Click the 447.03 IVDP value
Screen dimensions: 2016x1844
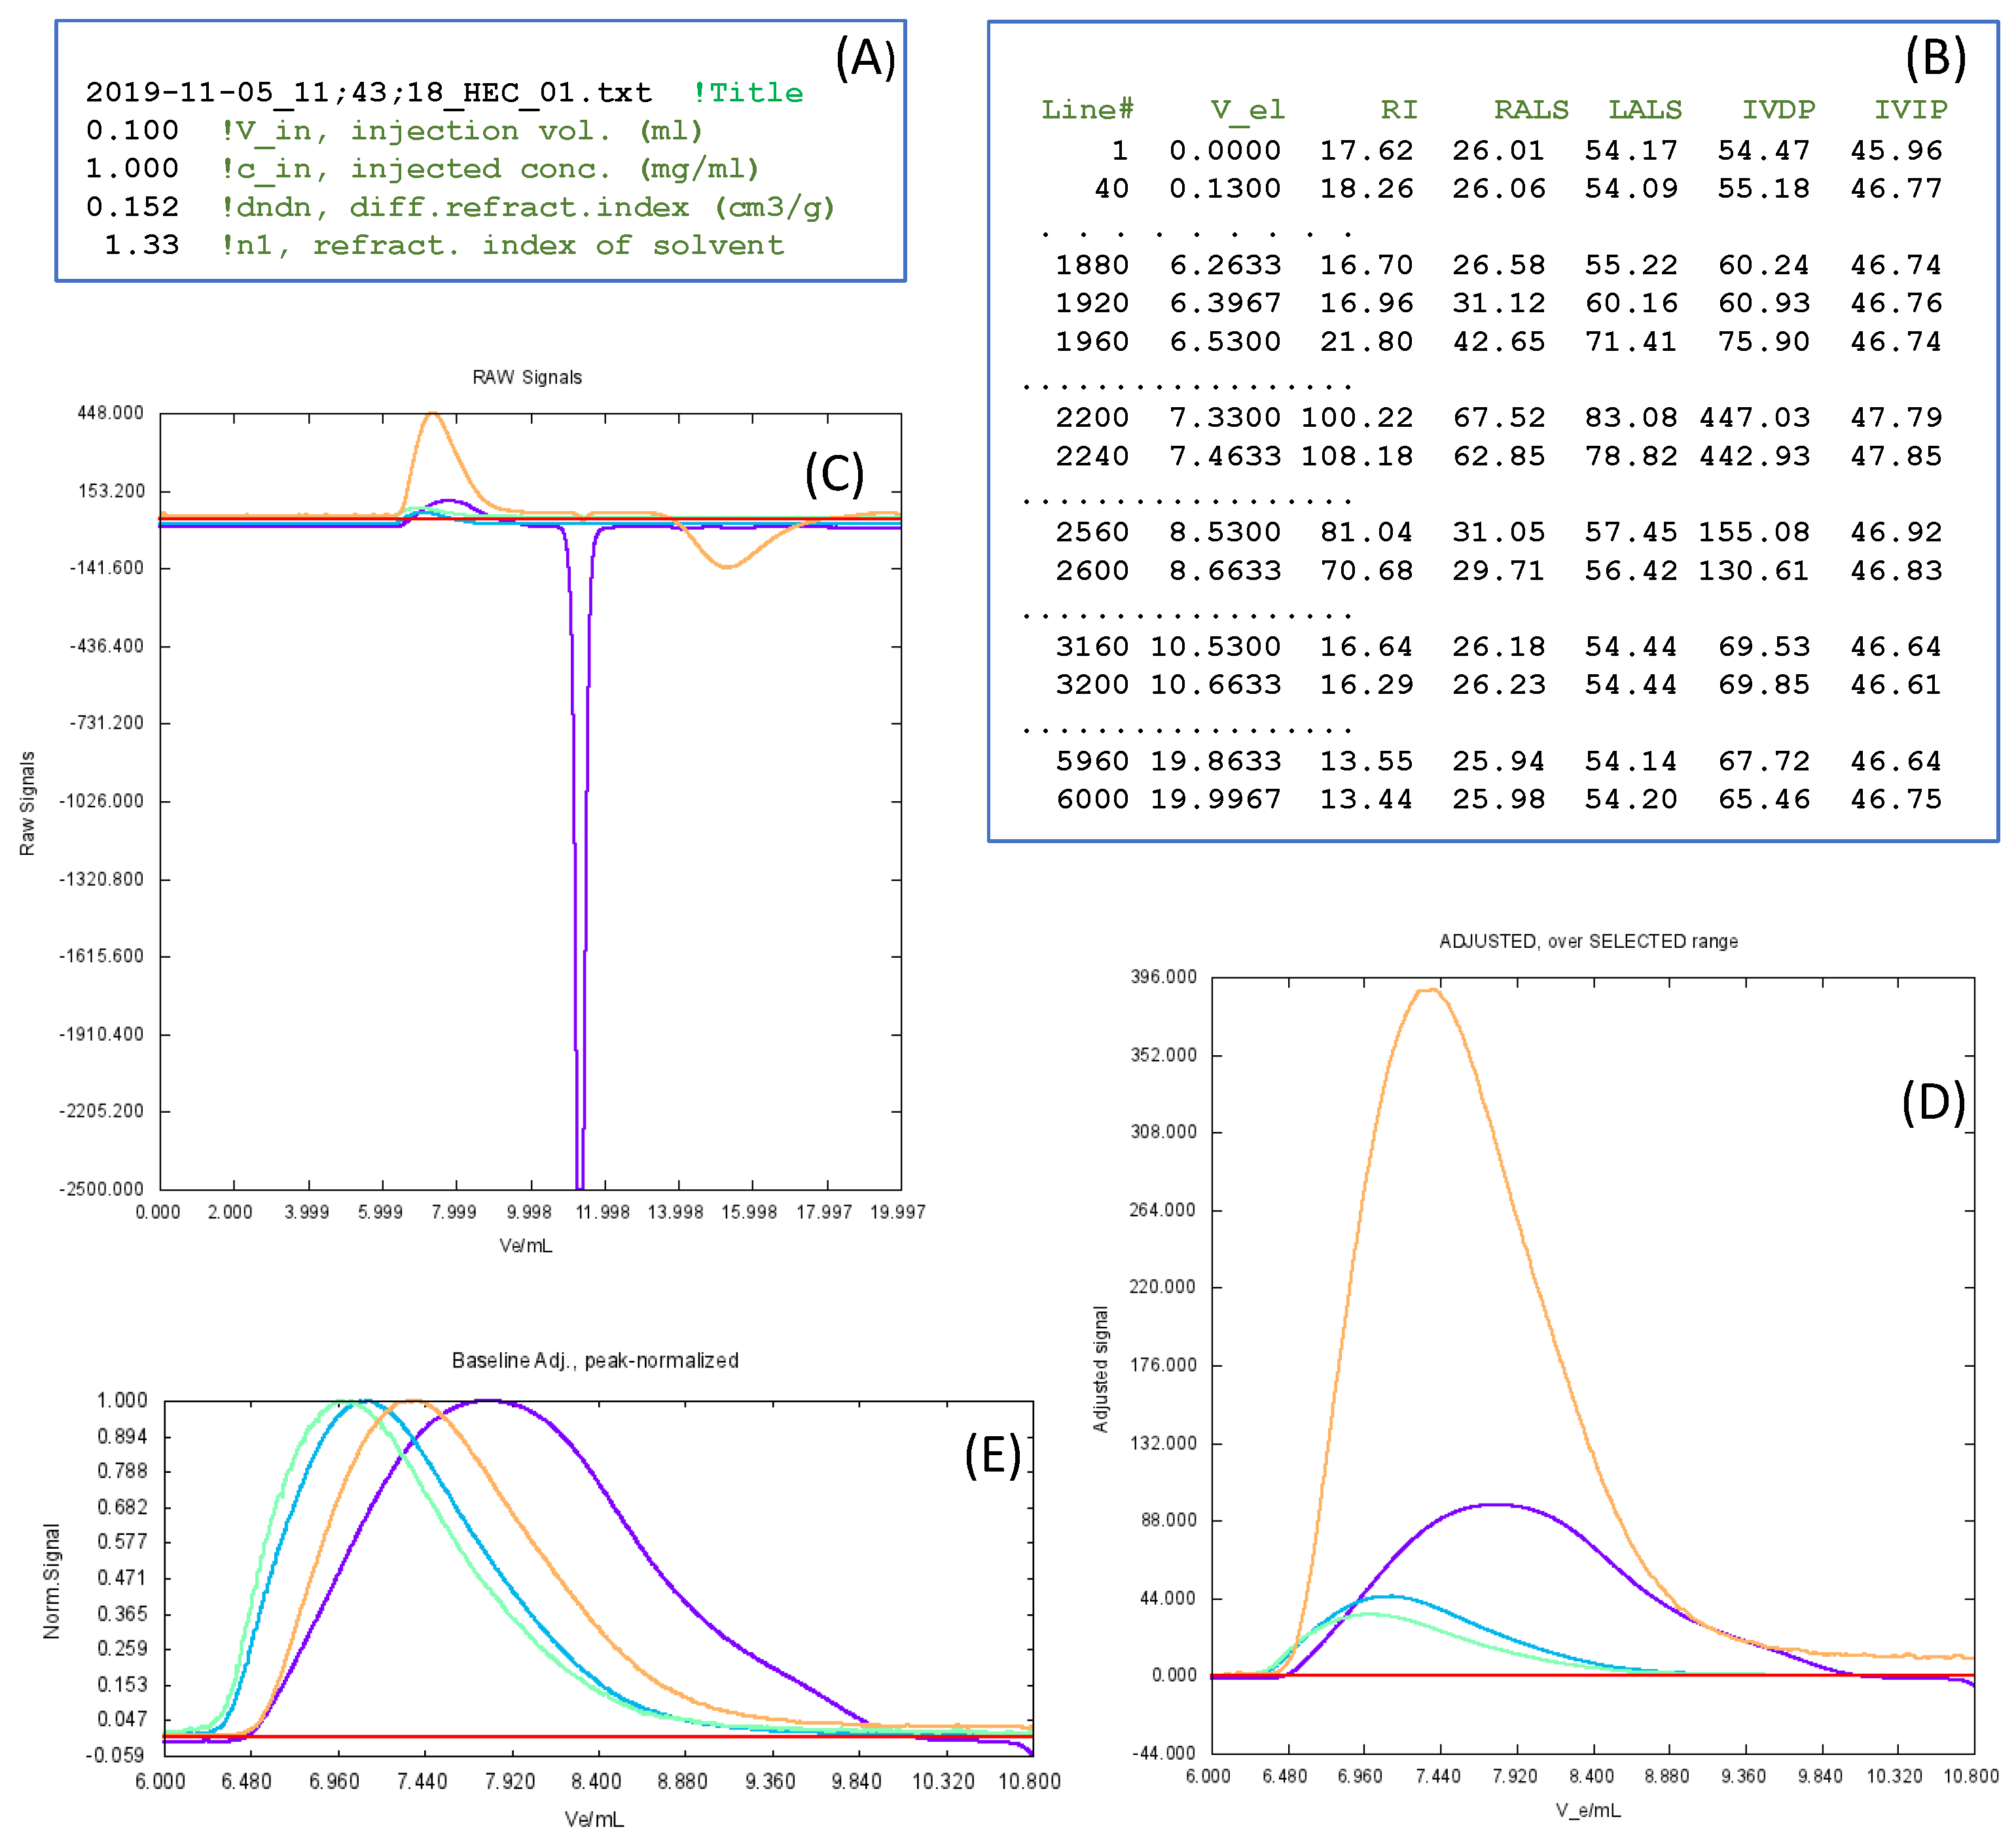[x=1755, y=418]
